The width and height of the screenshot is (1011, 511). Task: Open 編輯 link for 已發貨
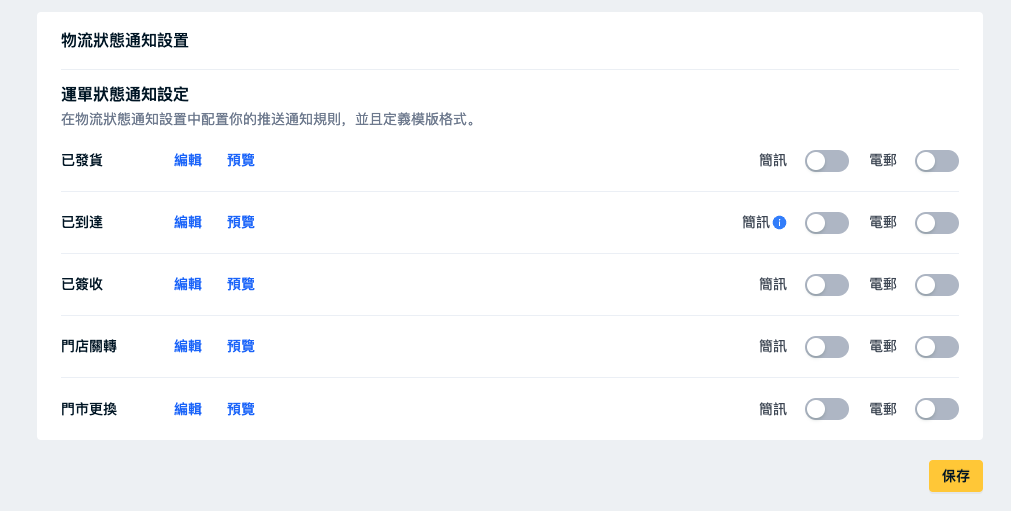[x=188, y=160]
